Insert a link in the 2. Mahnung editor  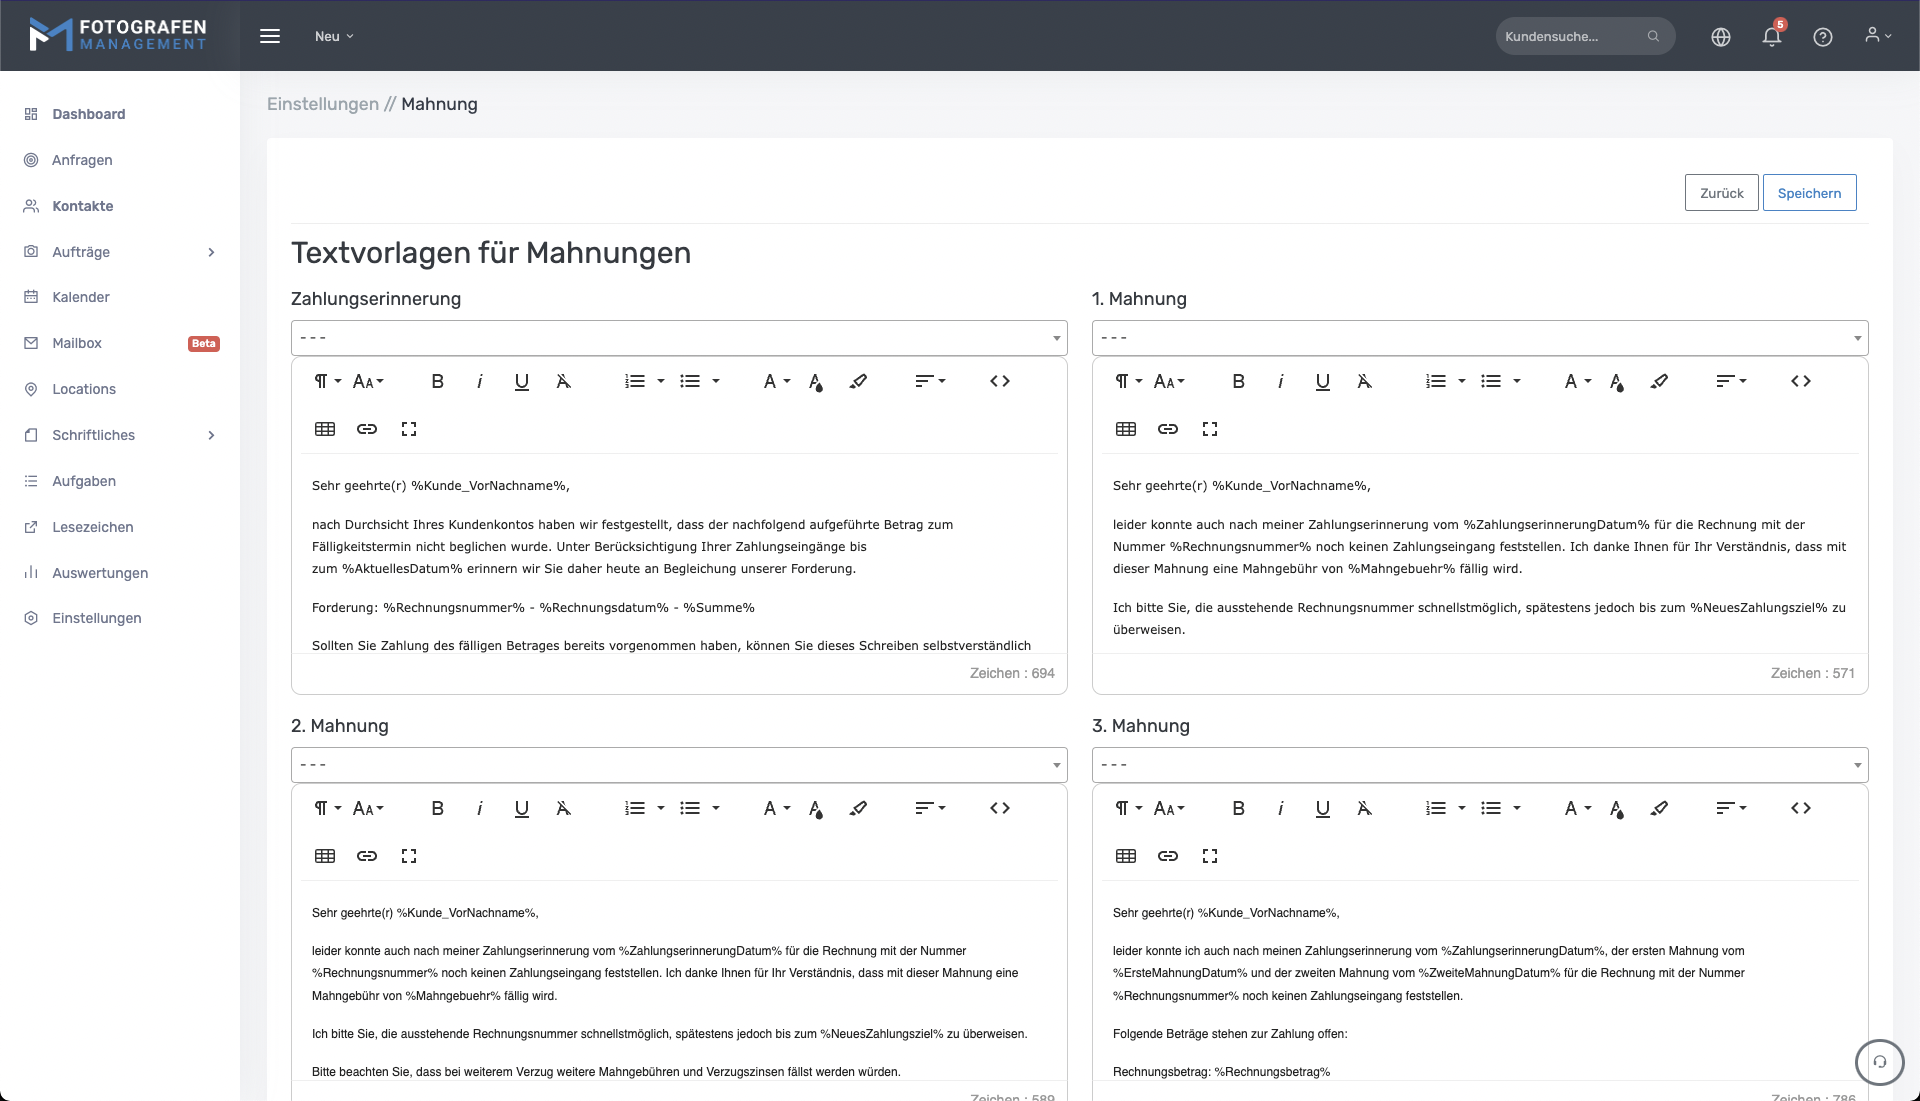(x=367, y=856)
